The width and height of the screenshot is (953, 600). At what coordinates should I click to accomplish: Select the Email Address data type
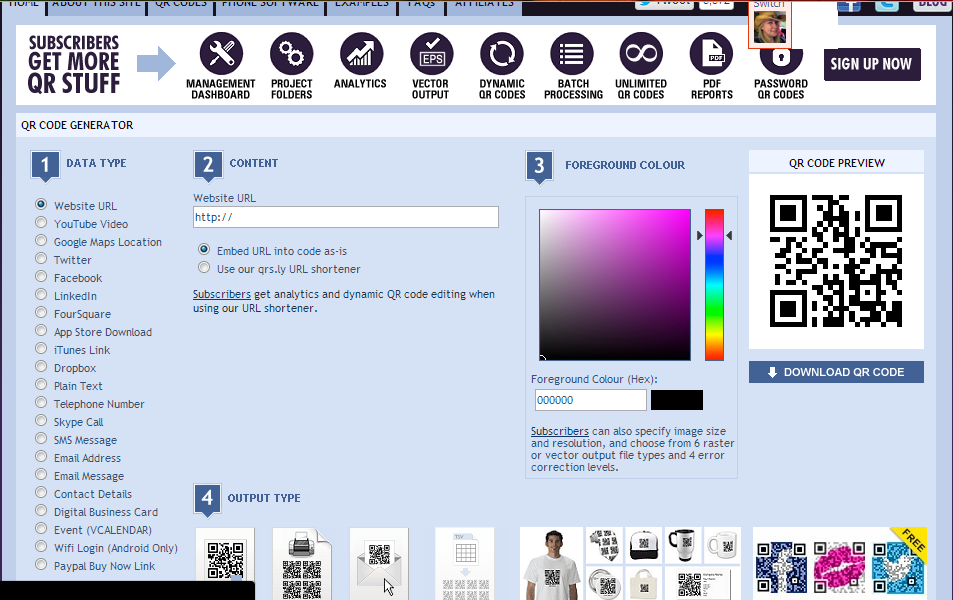coord(41,456)
